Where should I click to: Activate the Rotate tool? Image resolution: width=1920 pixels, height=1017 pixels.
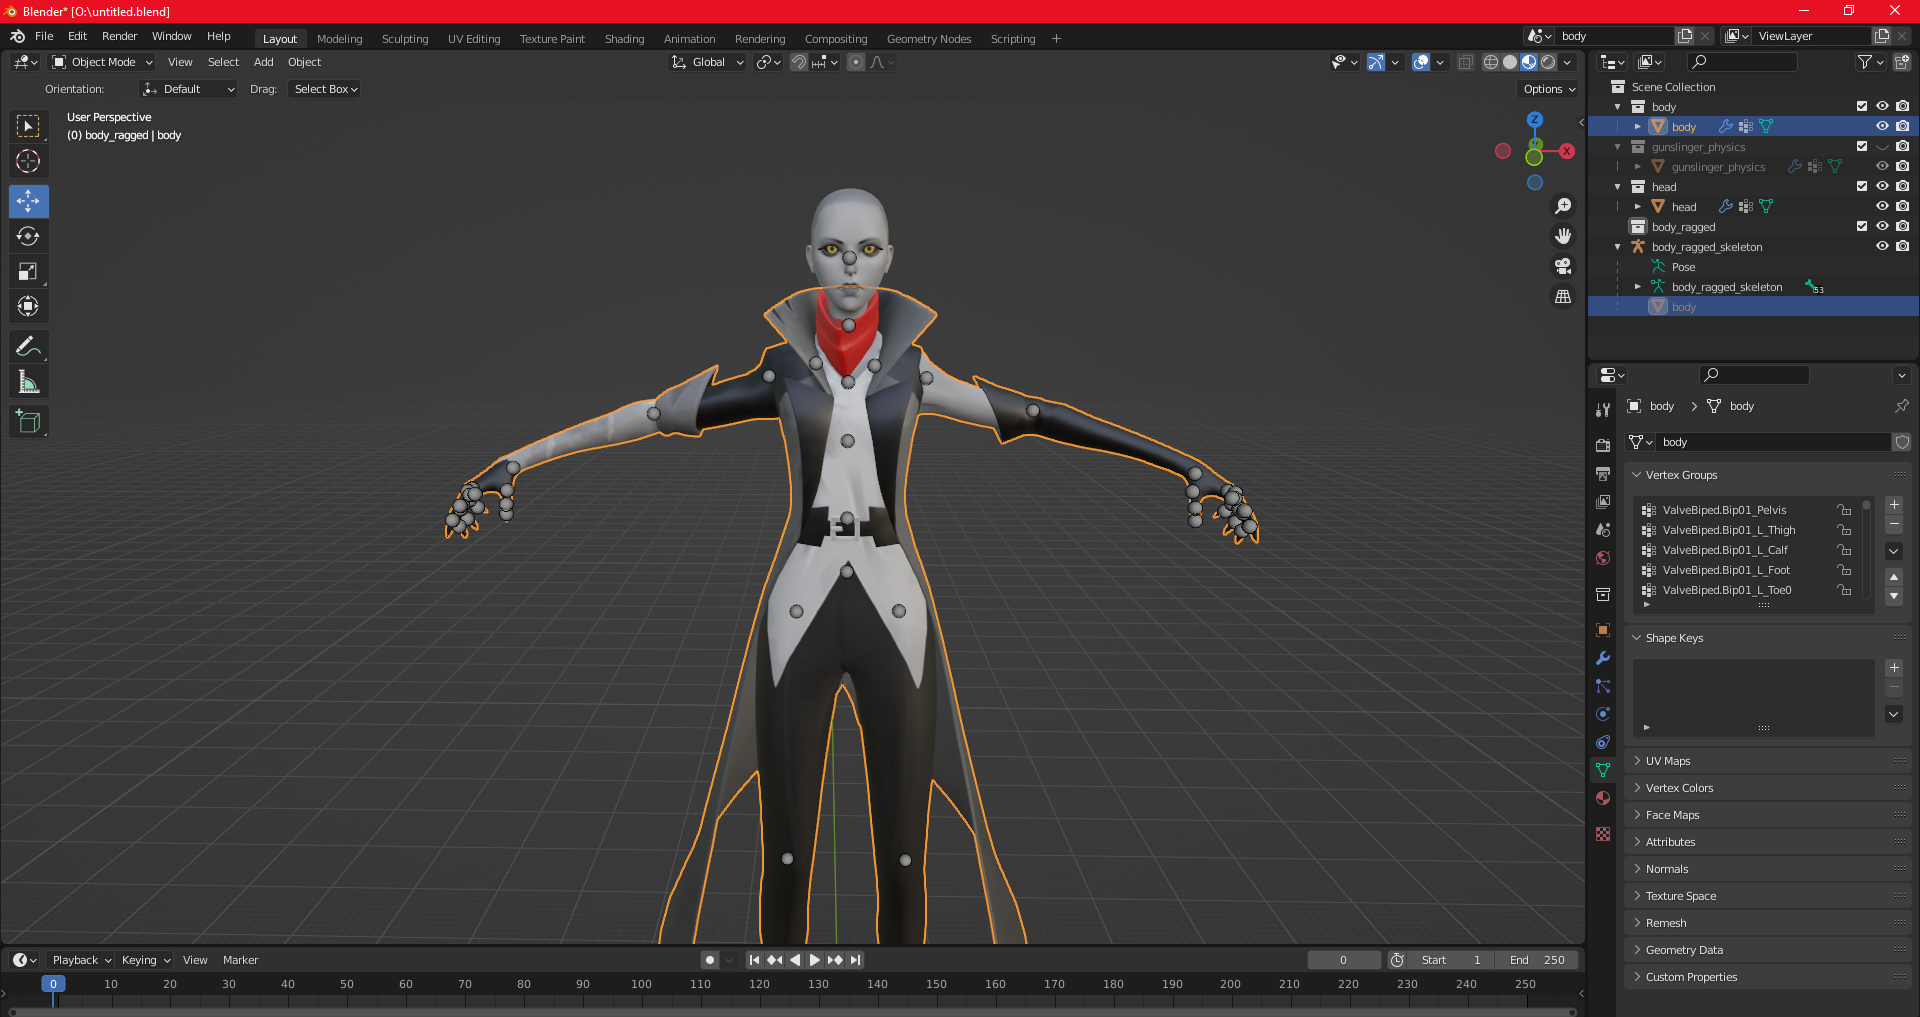point(28,236)
